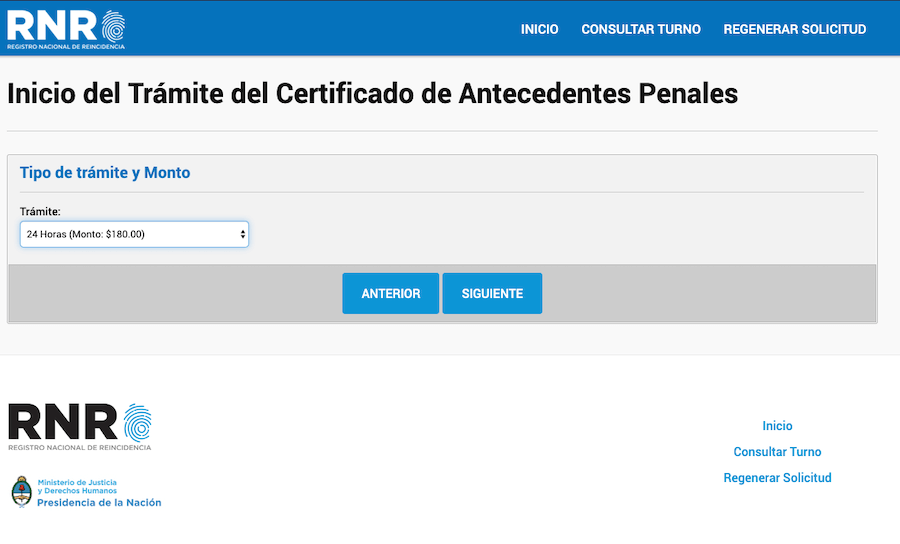Click the SIGUIENTE button

(x=492, y=293)
